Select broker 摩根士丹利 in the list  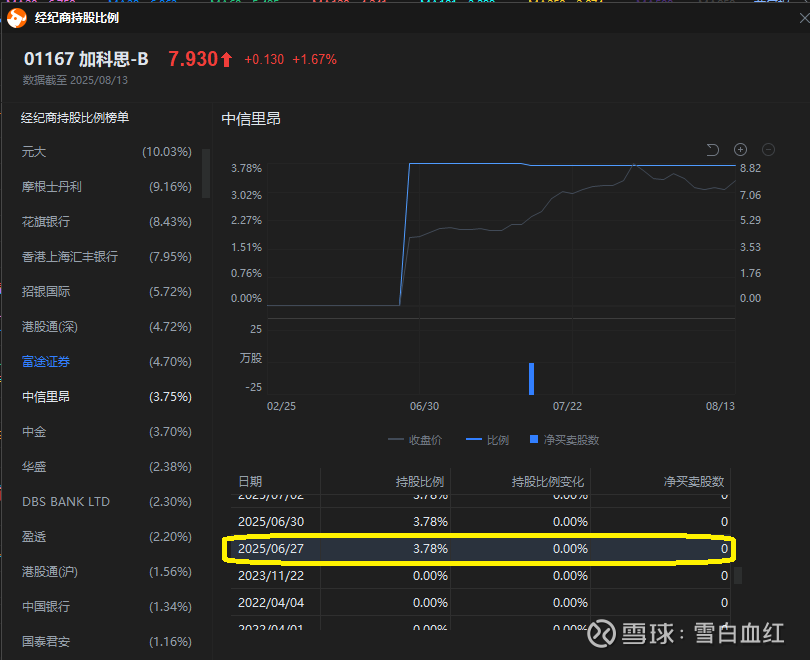[106, 187]
